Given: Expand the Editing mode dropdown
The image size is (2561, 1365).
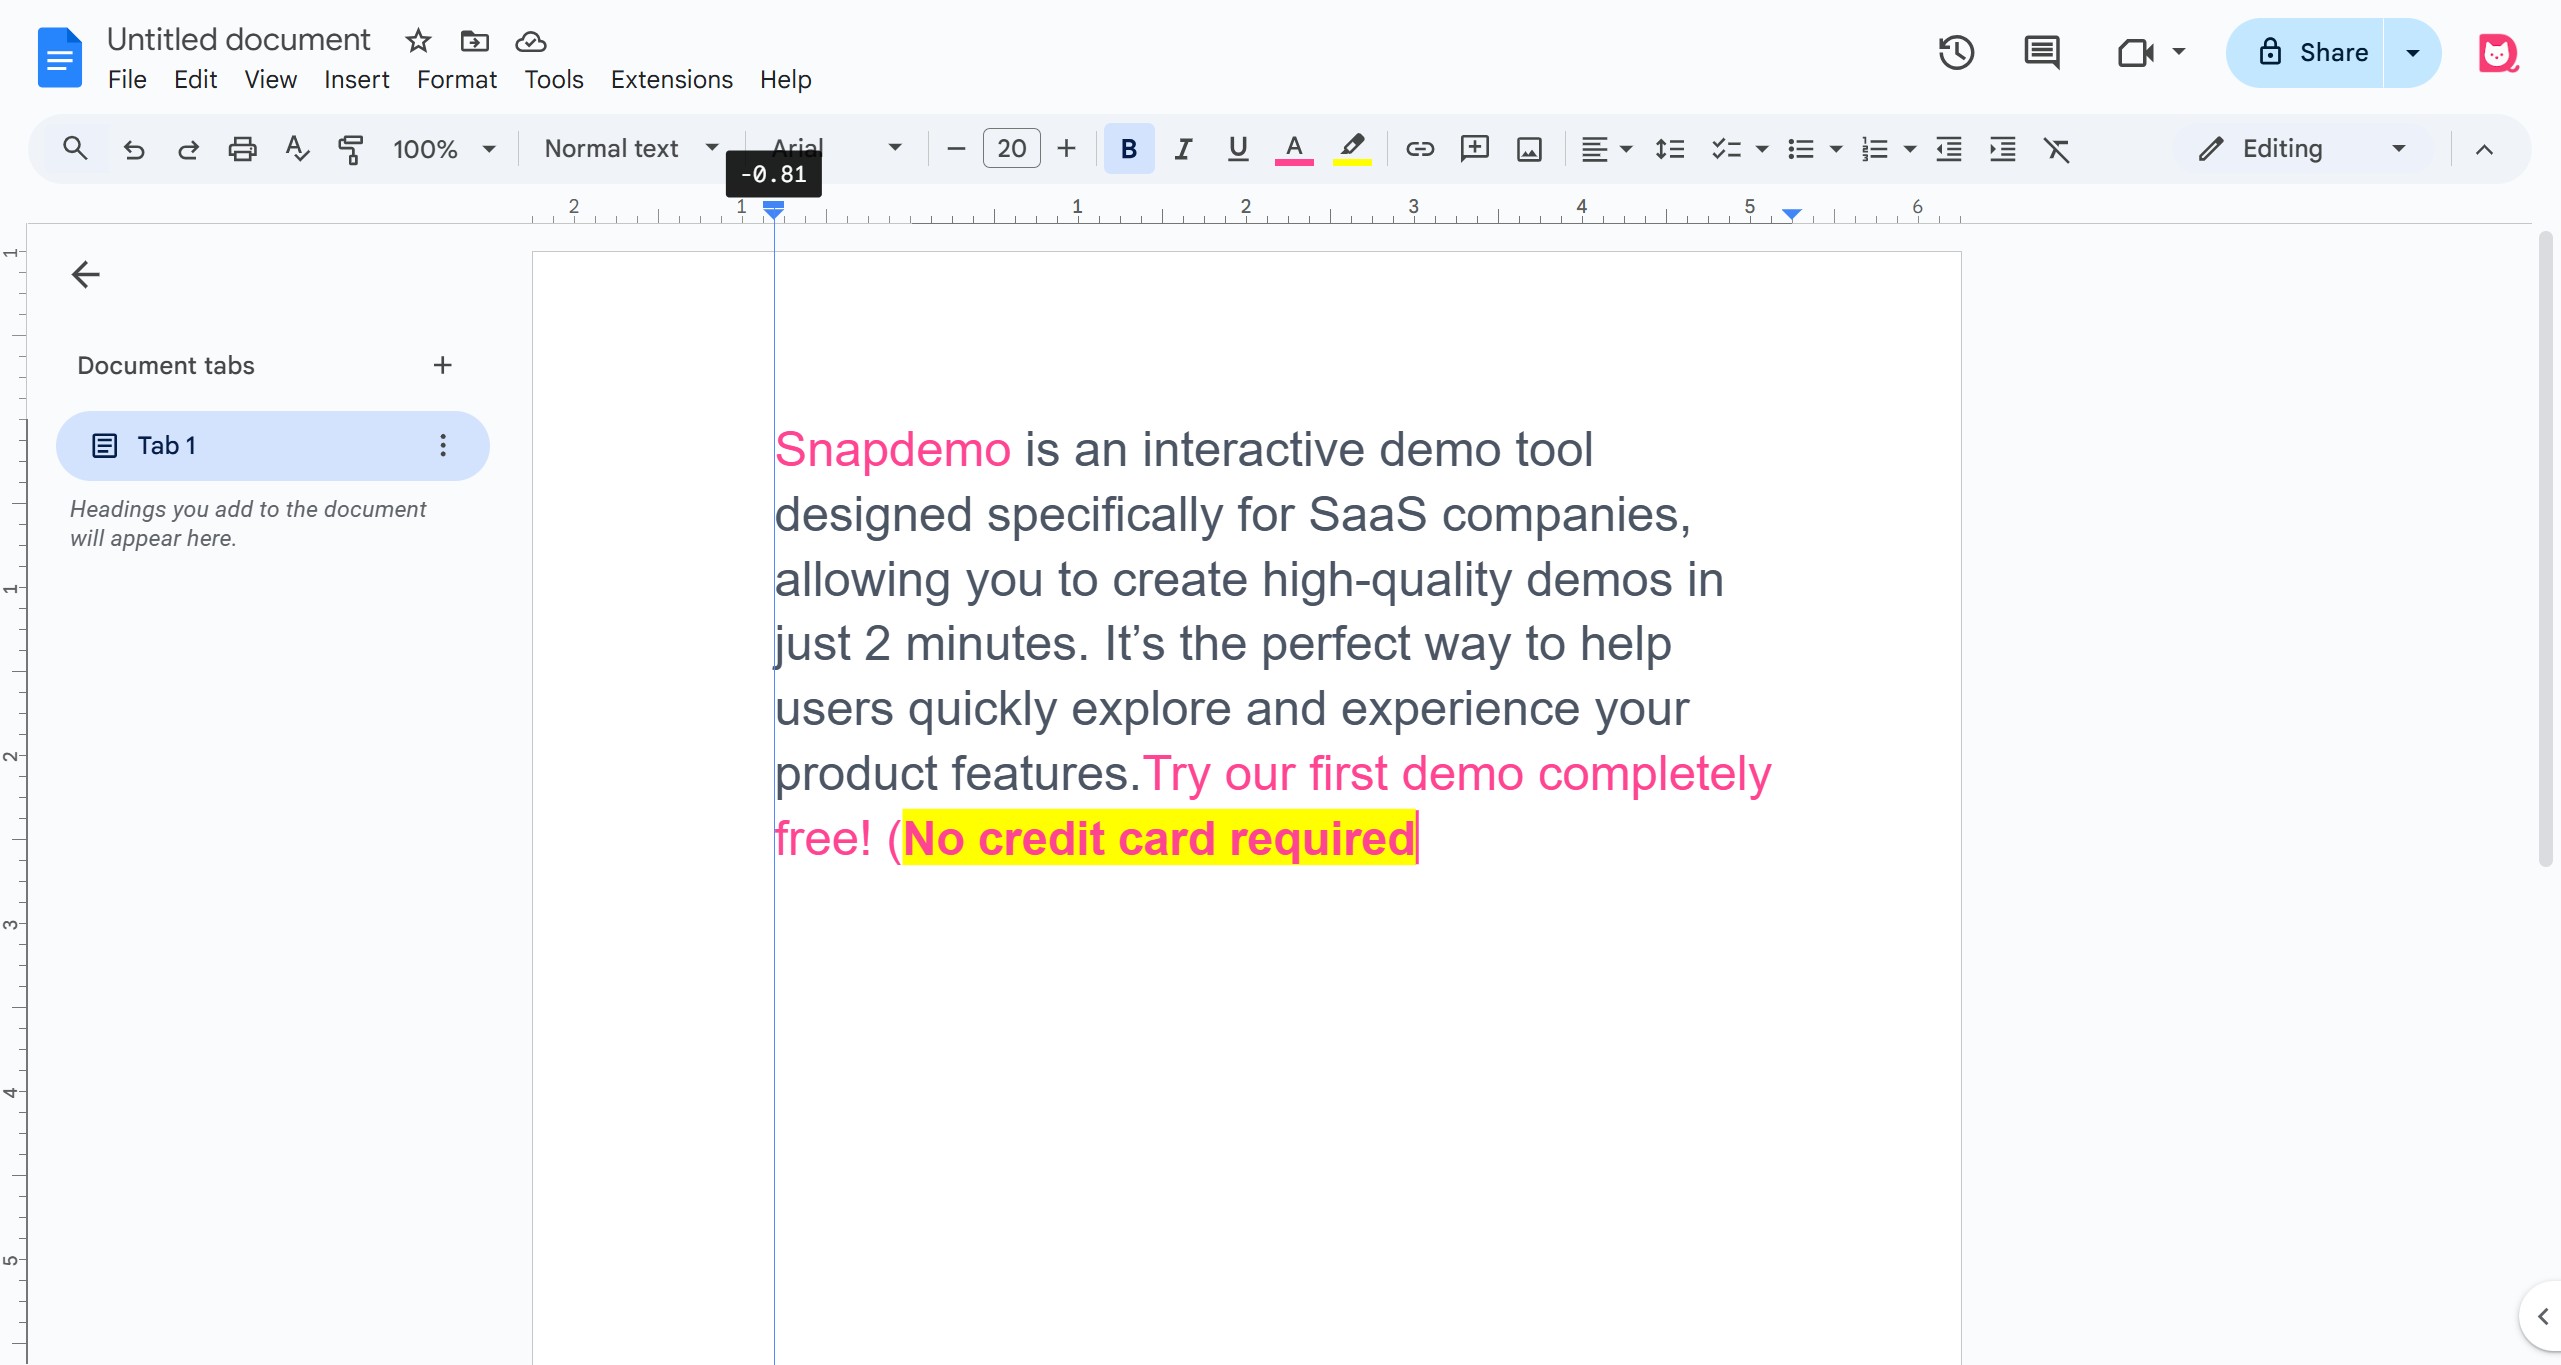Looking at the screenshot, I should pos(2302,149).
